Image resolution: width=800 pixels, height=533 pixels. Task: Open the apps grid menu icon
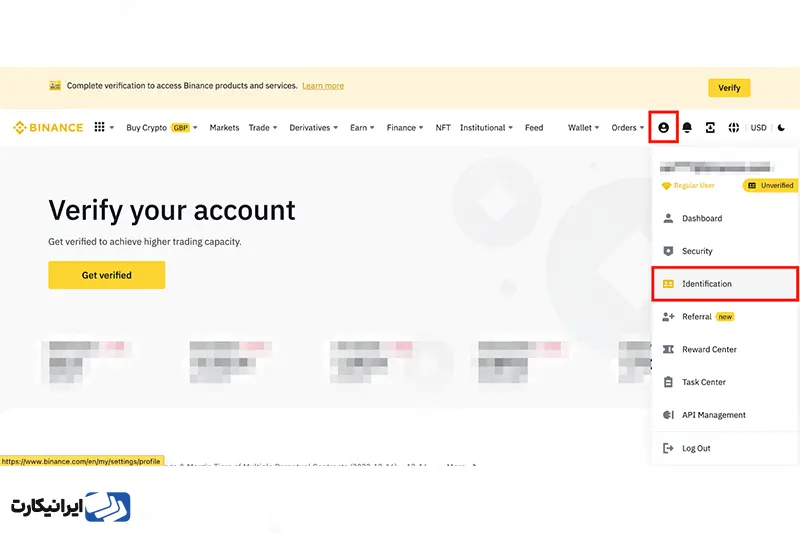[x=99, y=127]
